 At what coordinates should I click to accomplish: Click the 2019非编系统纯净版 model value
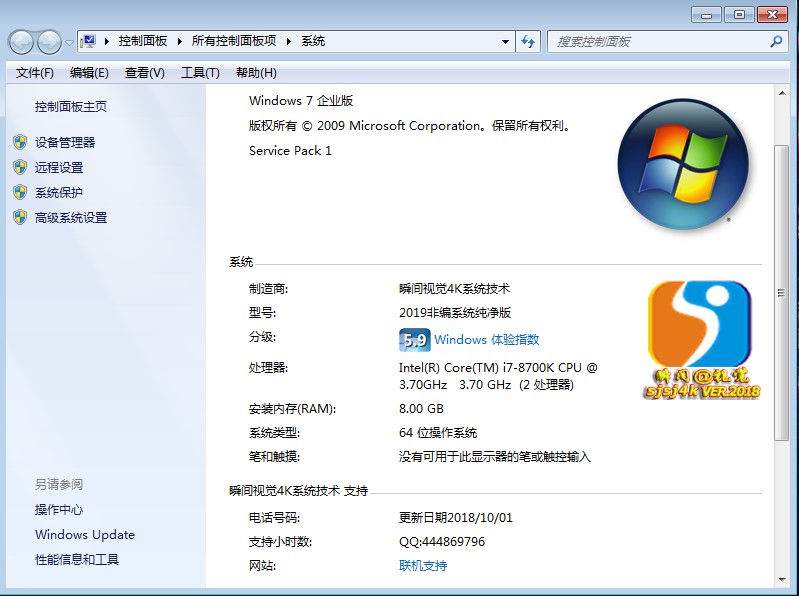455,313
